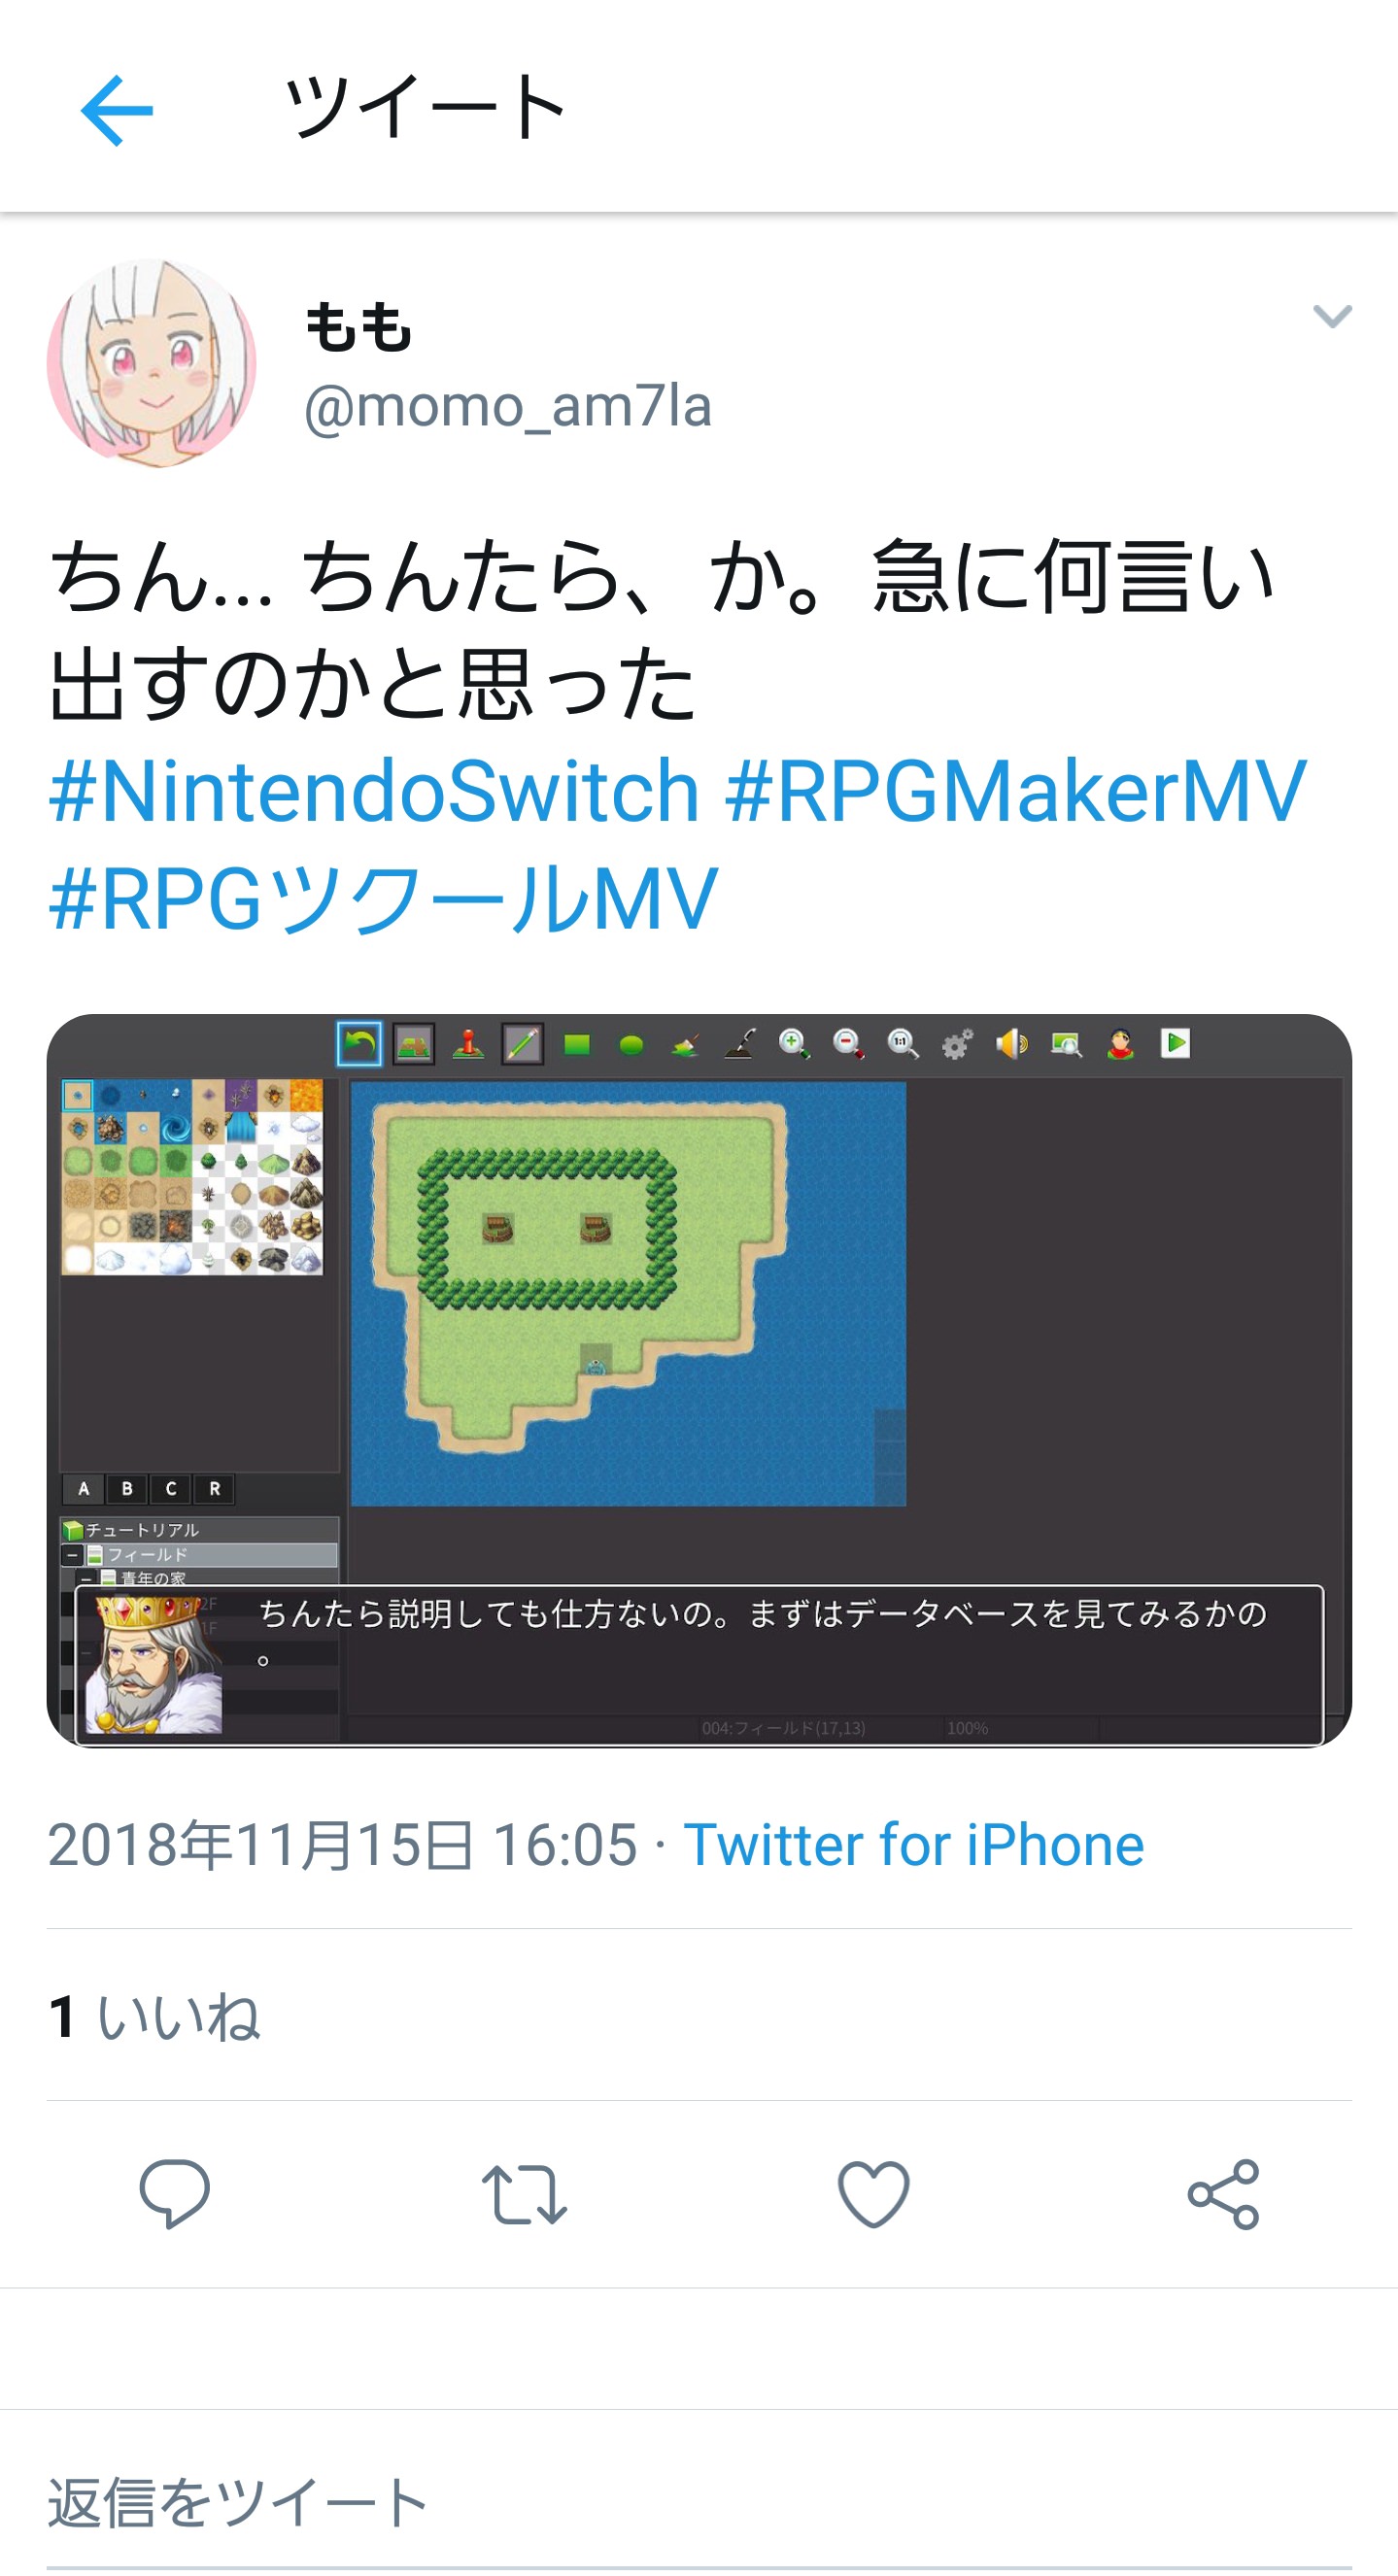Select tileset tab A in the editor
Screen dimensions: 1398x2576
[84, 1489]
